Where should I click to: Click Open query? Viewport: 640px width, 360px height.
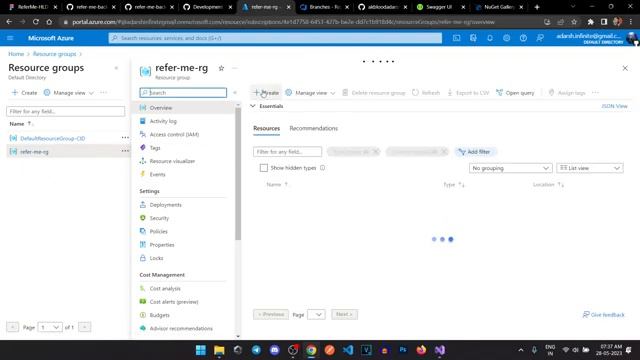click(x=515, y=93)
